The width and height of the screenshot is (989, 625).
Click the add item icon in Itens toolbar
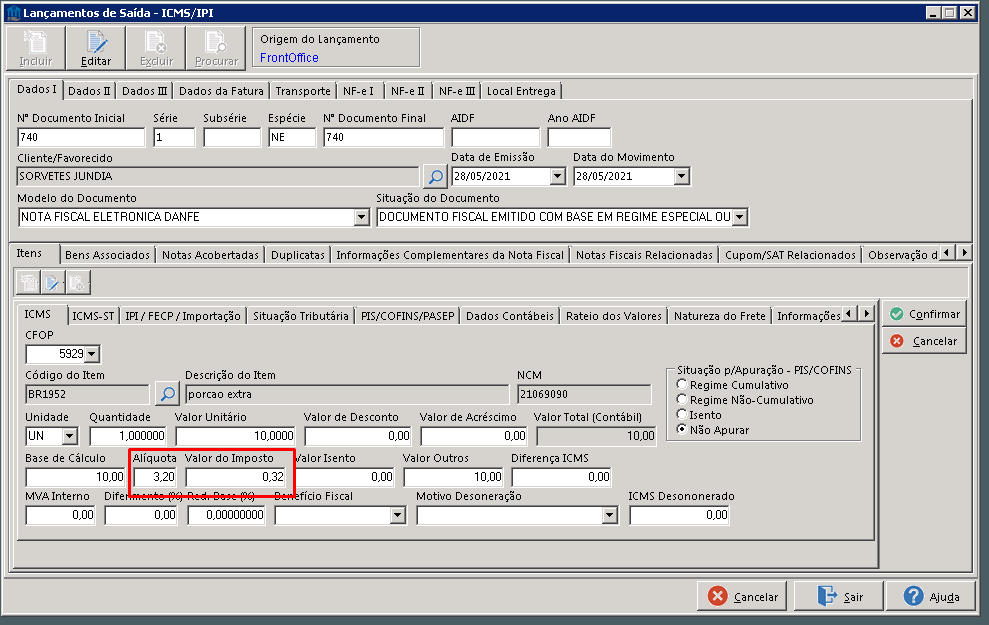coord(28,283)
